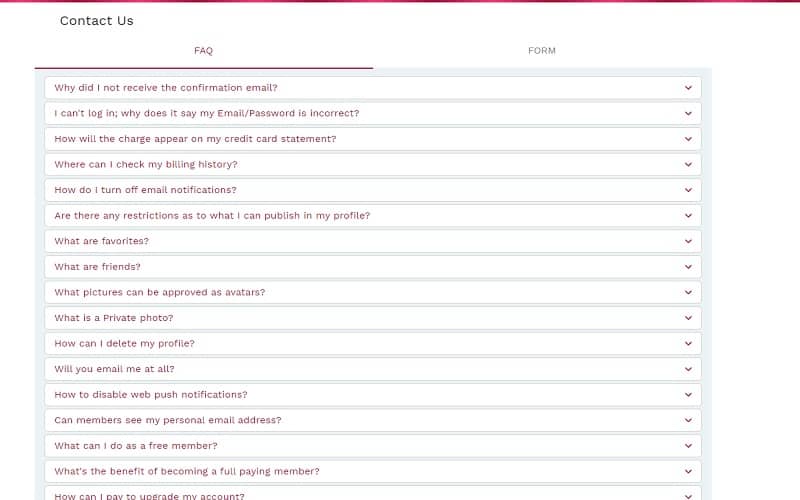Click chevron beside full paying member benefit question
Image resolution: width=800 pixels, height=500 pixels.
point(688,471)
